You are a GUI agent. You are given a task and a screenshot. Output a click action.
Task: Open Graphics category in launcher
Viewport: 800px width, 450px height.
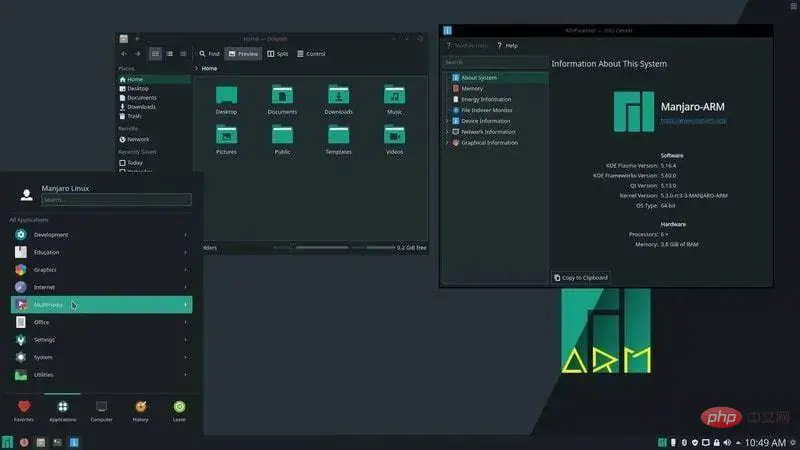[102, 269]
